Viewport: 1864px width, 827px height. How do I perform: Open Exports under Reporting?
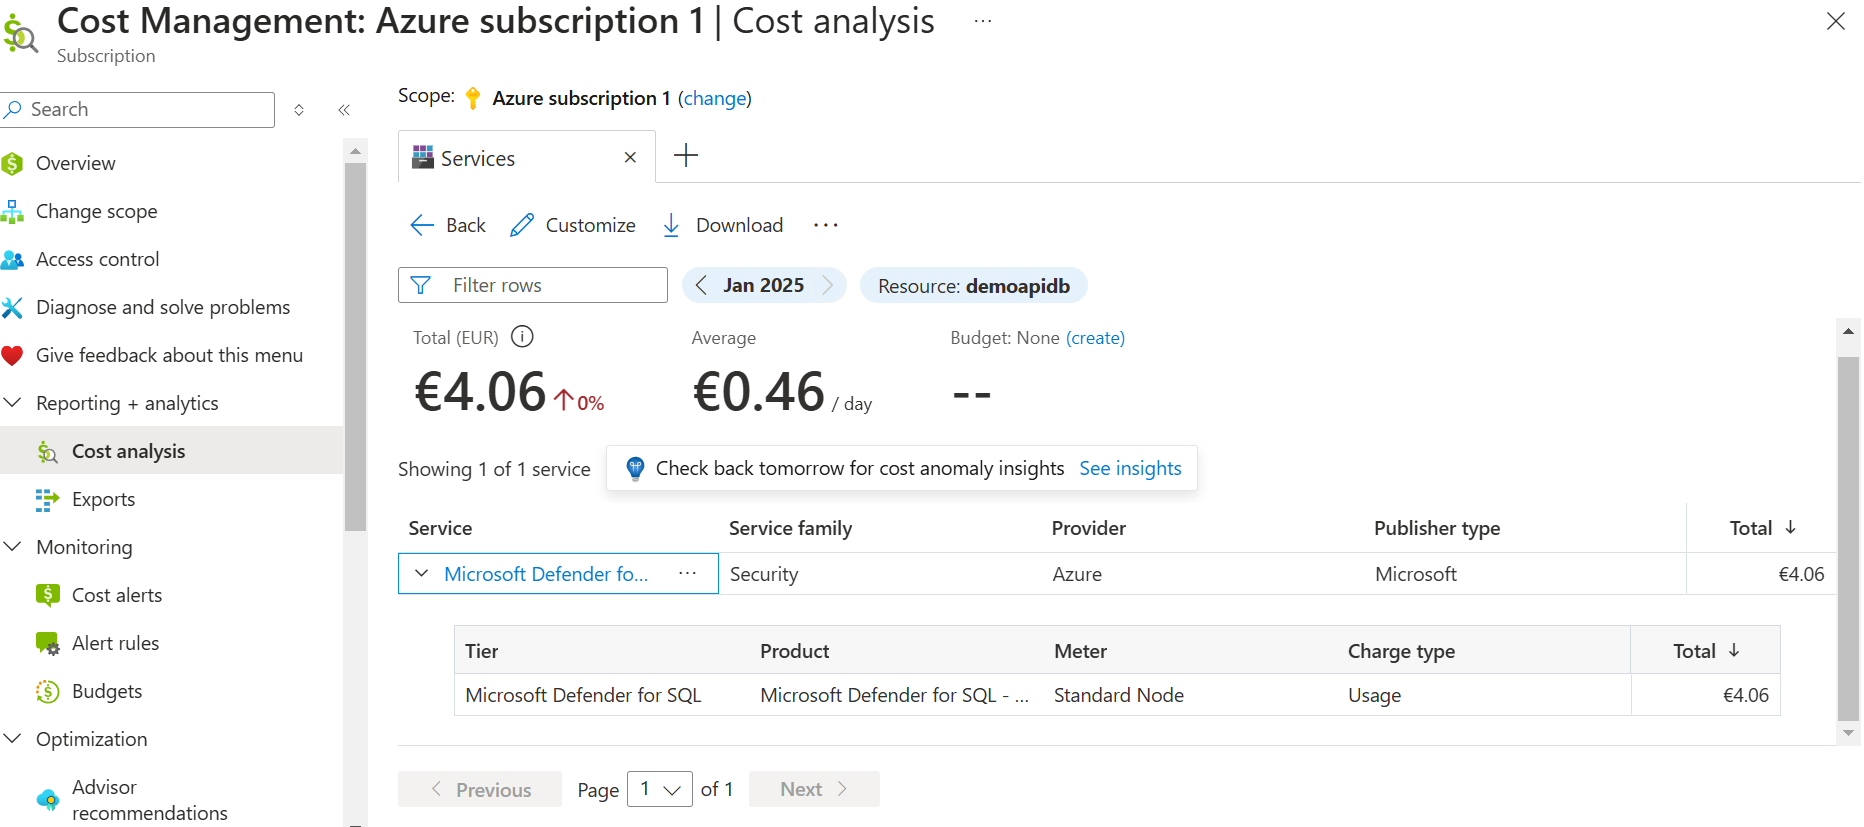coord(103,499)
